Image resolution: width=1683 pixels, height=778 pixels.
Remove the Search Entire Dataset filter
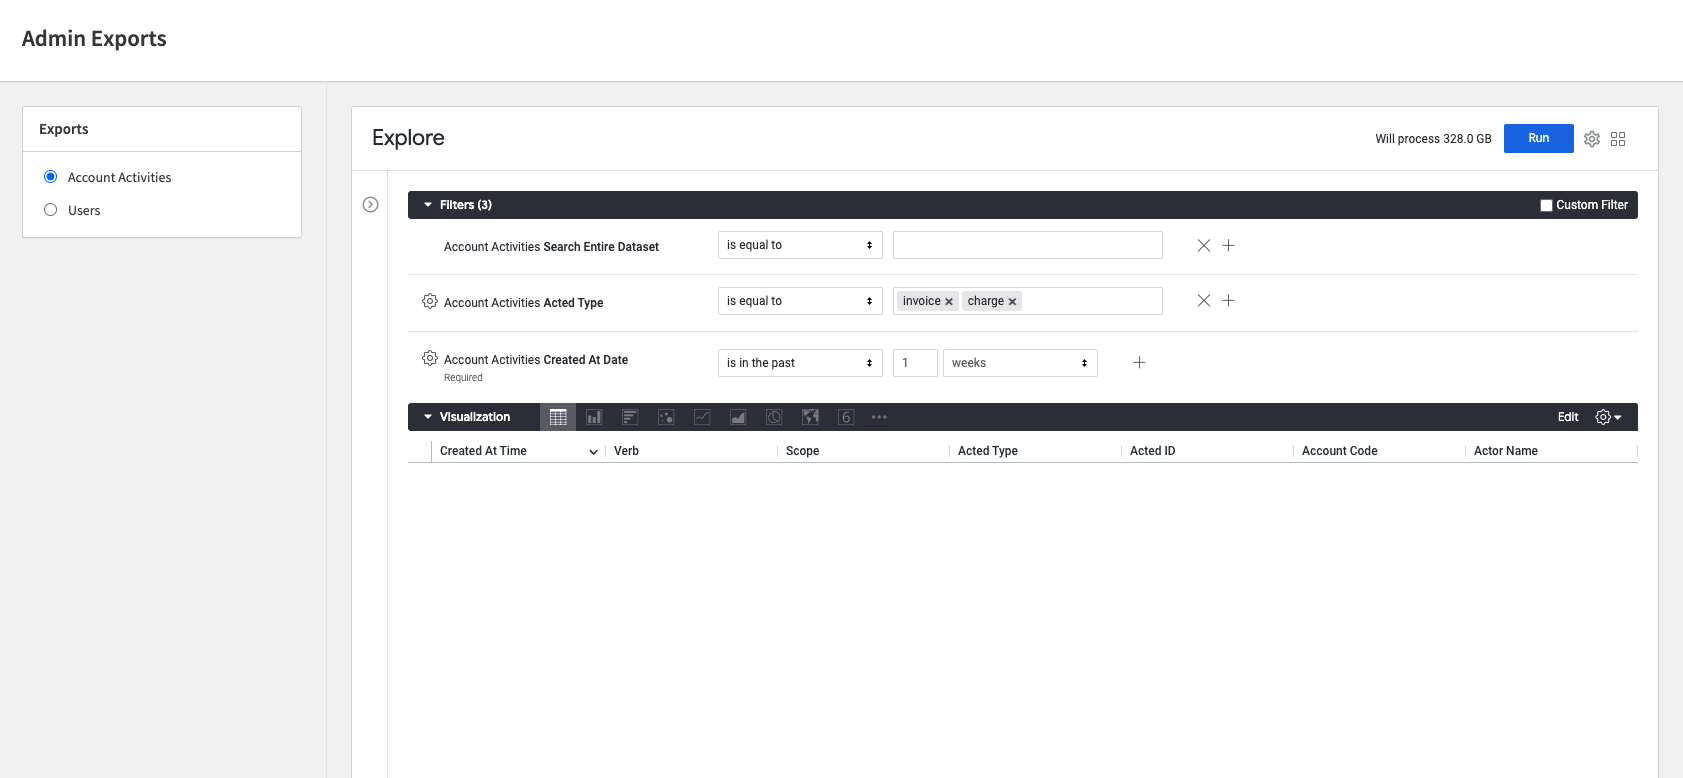point(1204,245)
